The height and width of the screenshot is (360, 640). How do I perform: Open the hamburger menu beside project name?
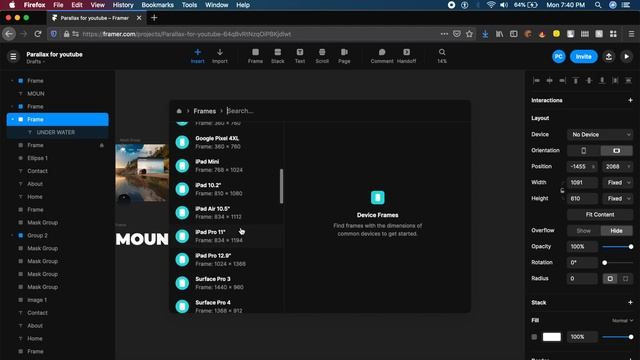pos(13,56)
